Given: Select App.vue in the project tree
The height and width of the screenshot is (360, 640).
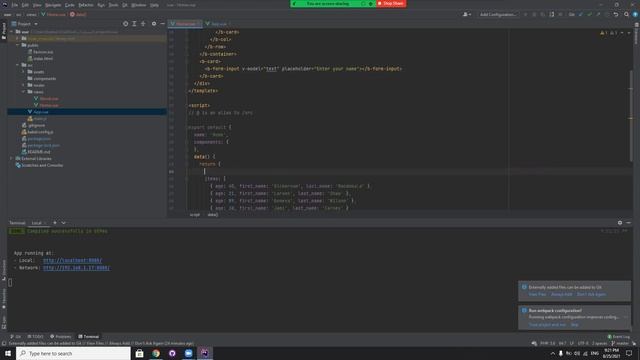Looking at the screenshot, I should (x=41, y=112).
